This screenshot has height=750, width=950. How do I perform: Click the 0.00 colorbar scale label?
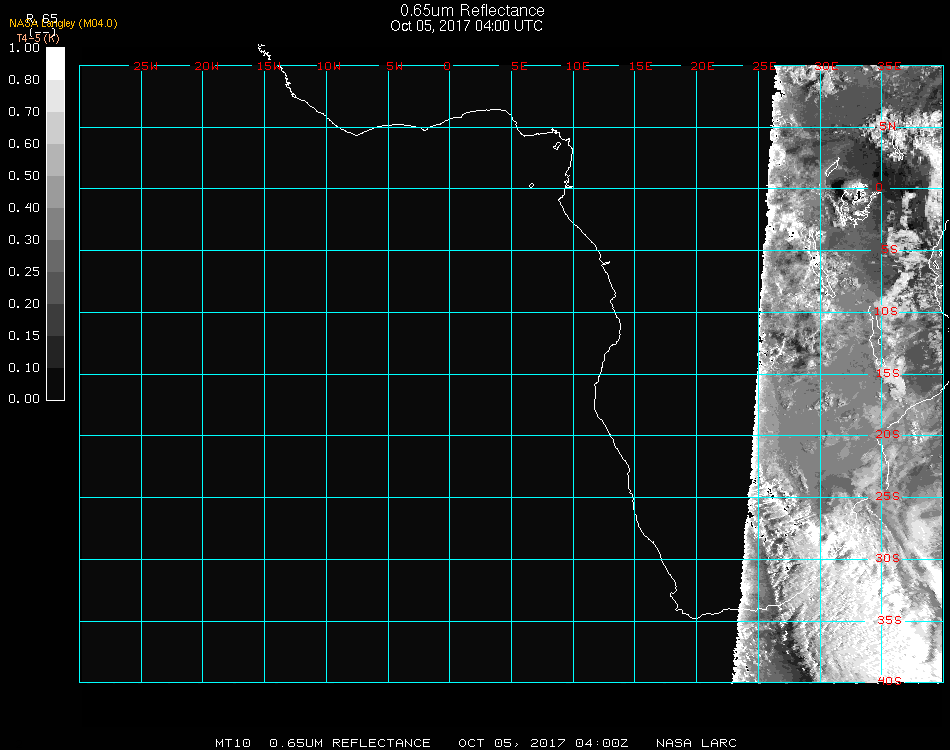[x=24, y=399]
